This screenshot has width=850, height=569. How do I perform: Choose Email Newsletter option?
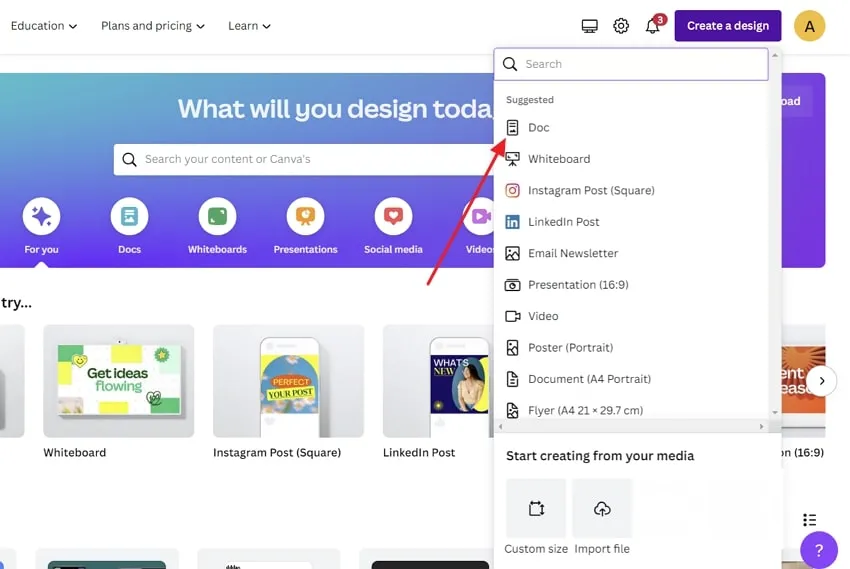631,253
